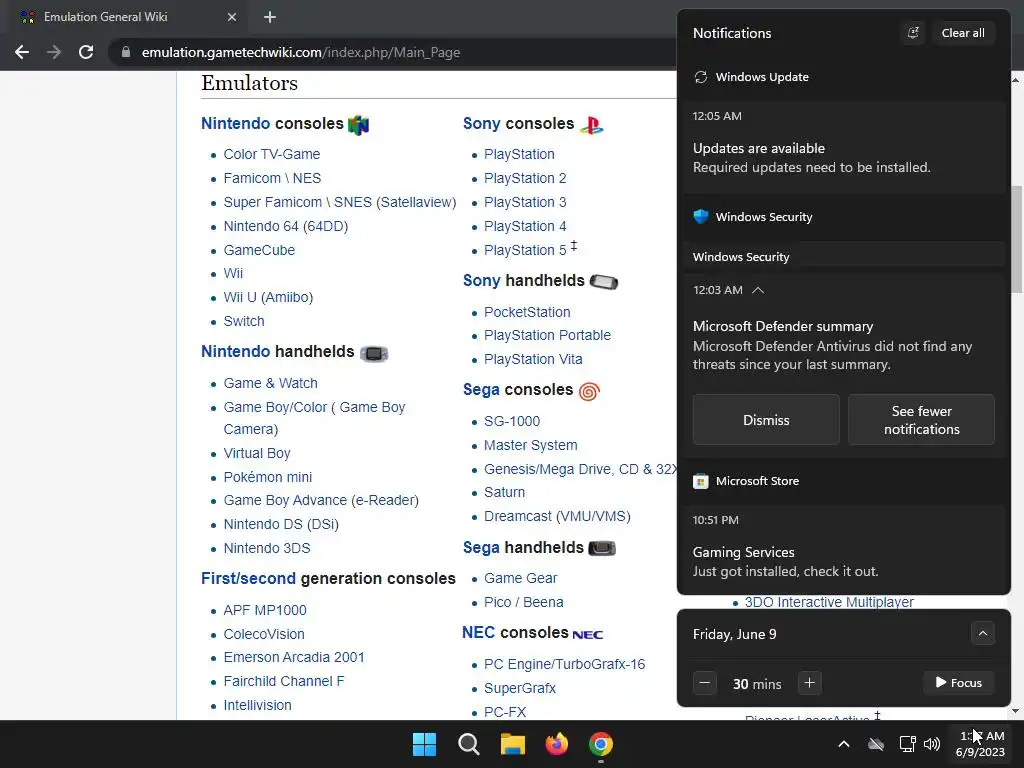Launch Firefox from the taskbar

556,744
